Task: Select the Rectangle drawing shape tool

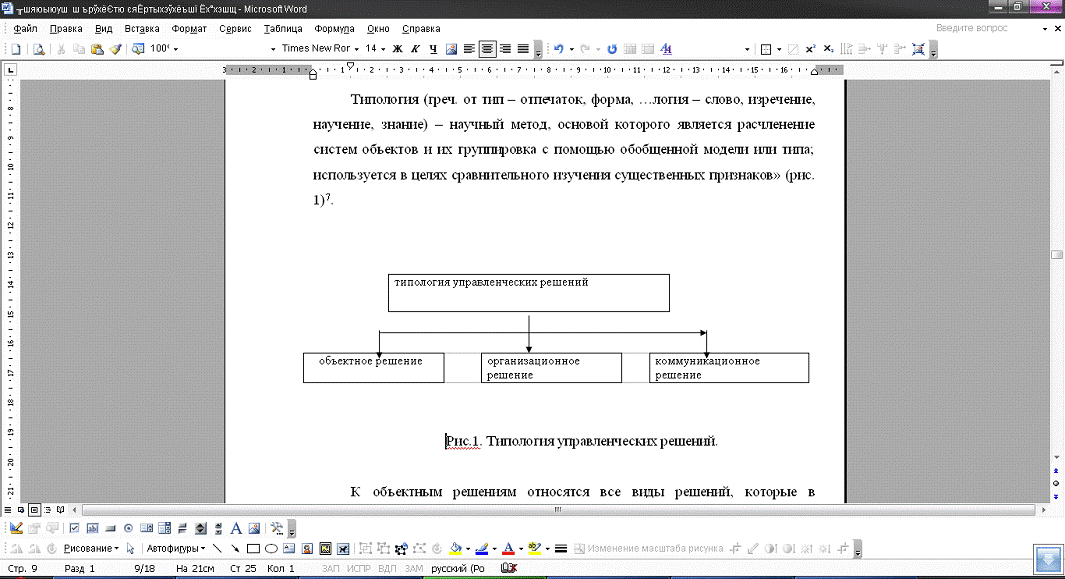Action: 253,548
